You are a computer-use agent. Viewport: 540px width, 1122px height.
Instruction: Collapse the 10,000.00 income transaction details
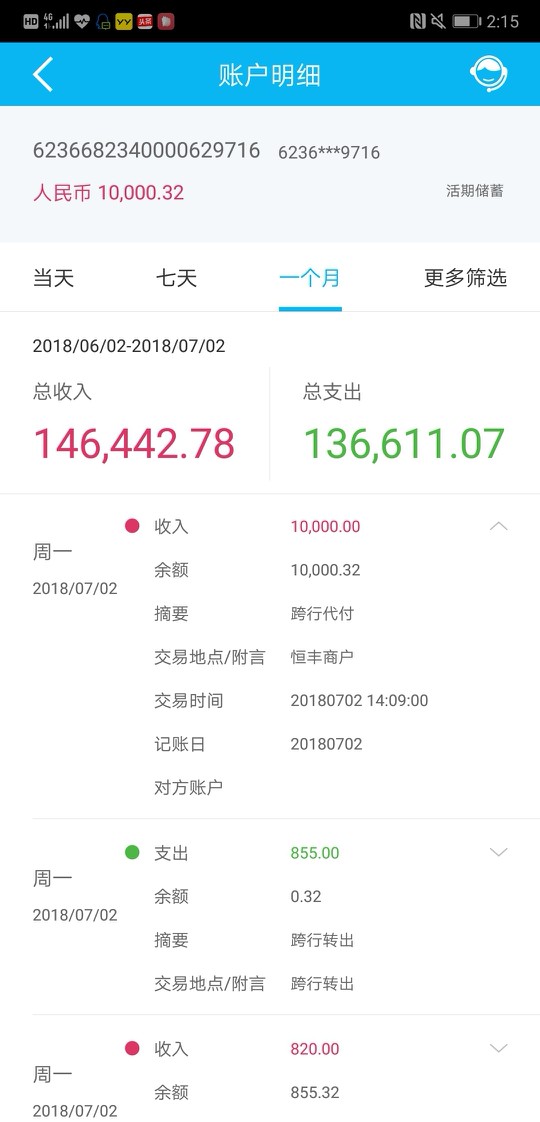pos(499,527)
